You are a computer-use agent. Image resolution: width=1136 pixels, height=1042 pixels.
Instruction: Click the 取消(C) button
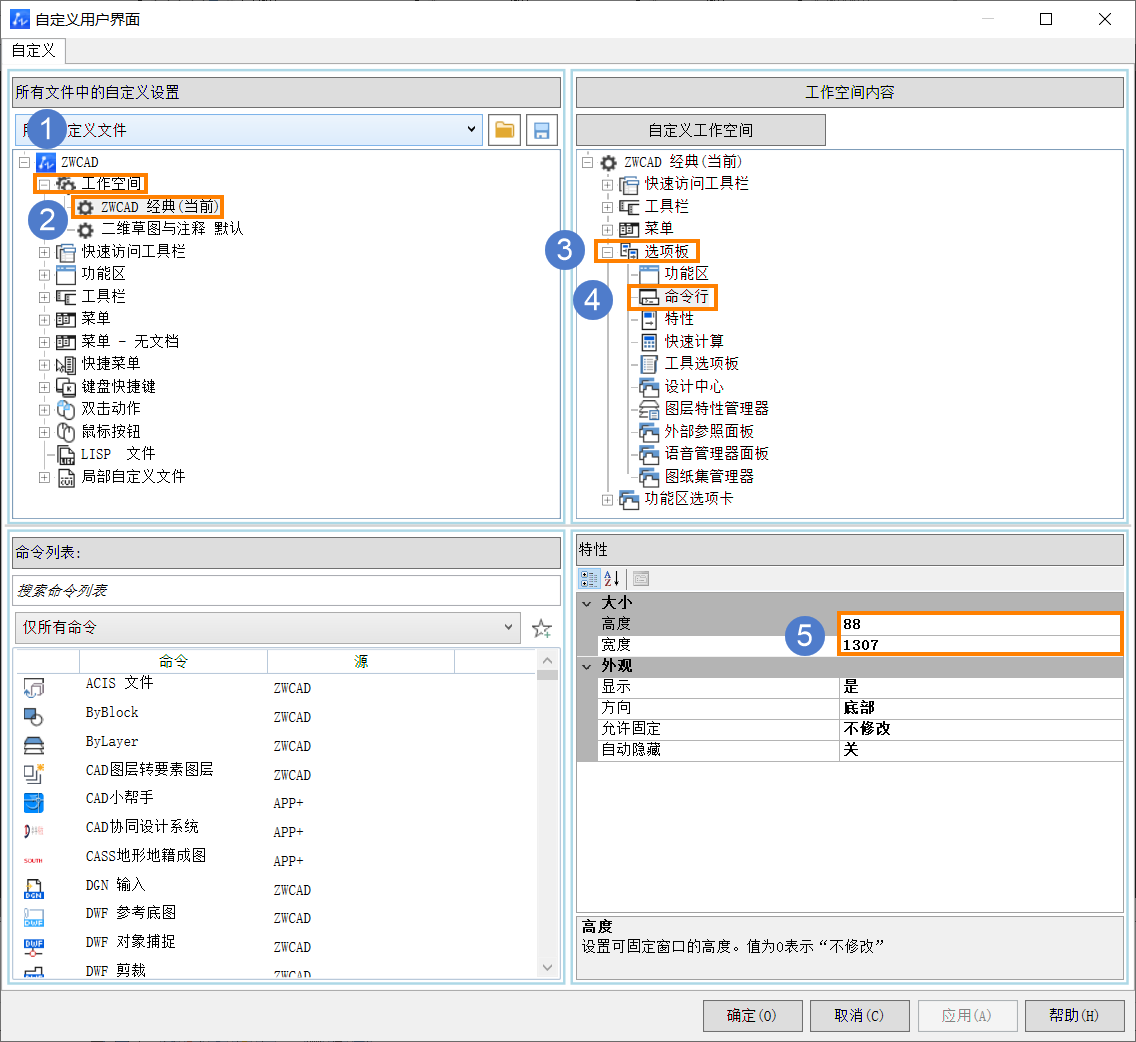click(859, 1015)
